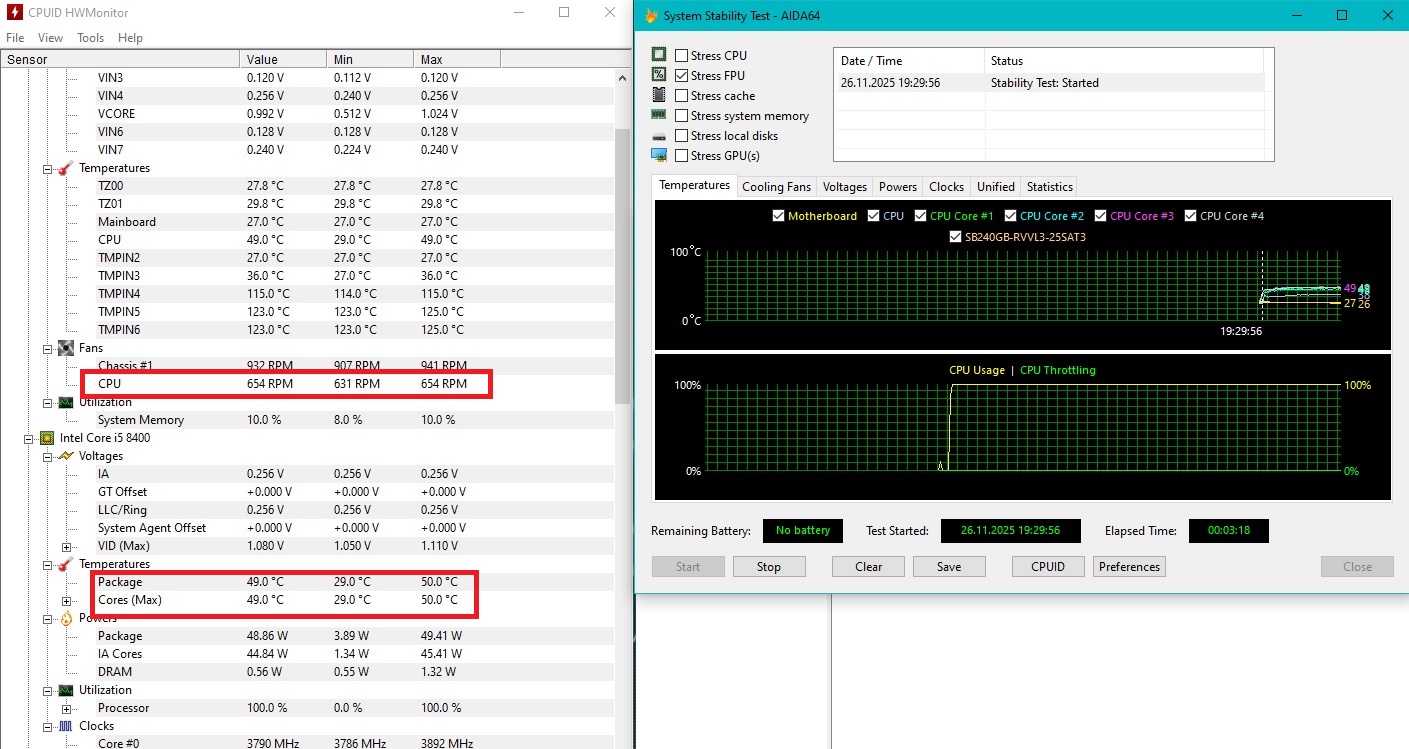This screenshot has height=749, width=1409.
Task: Turn on Stress system memory
Action: (682, 116)
